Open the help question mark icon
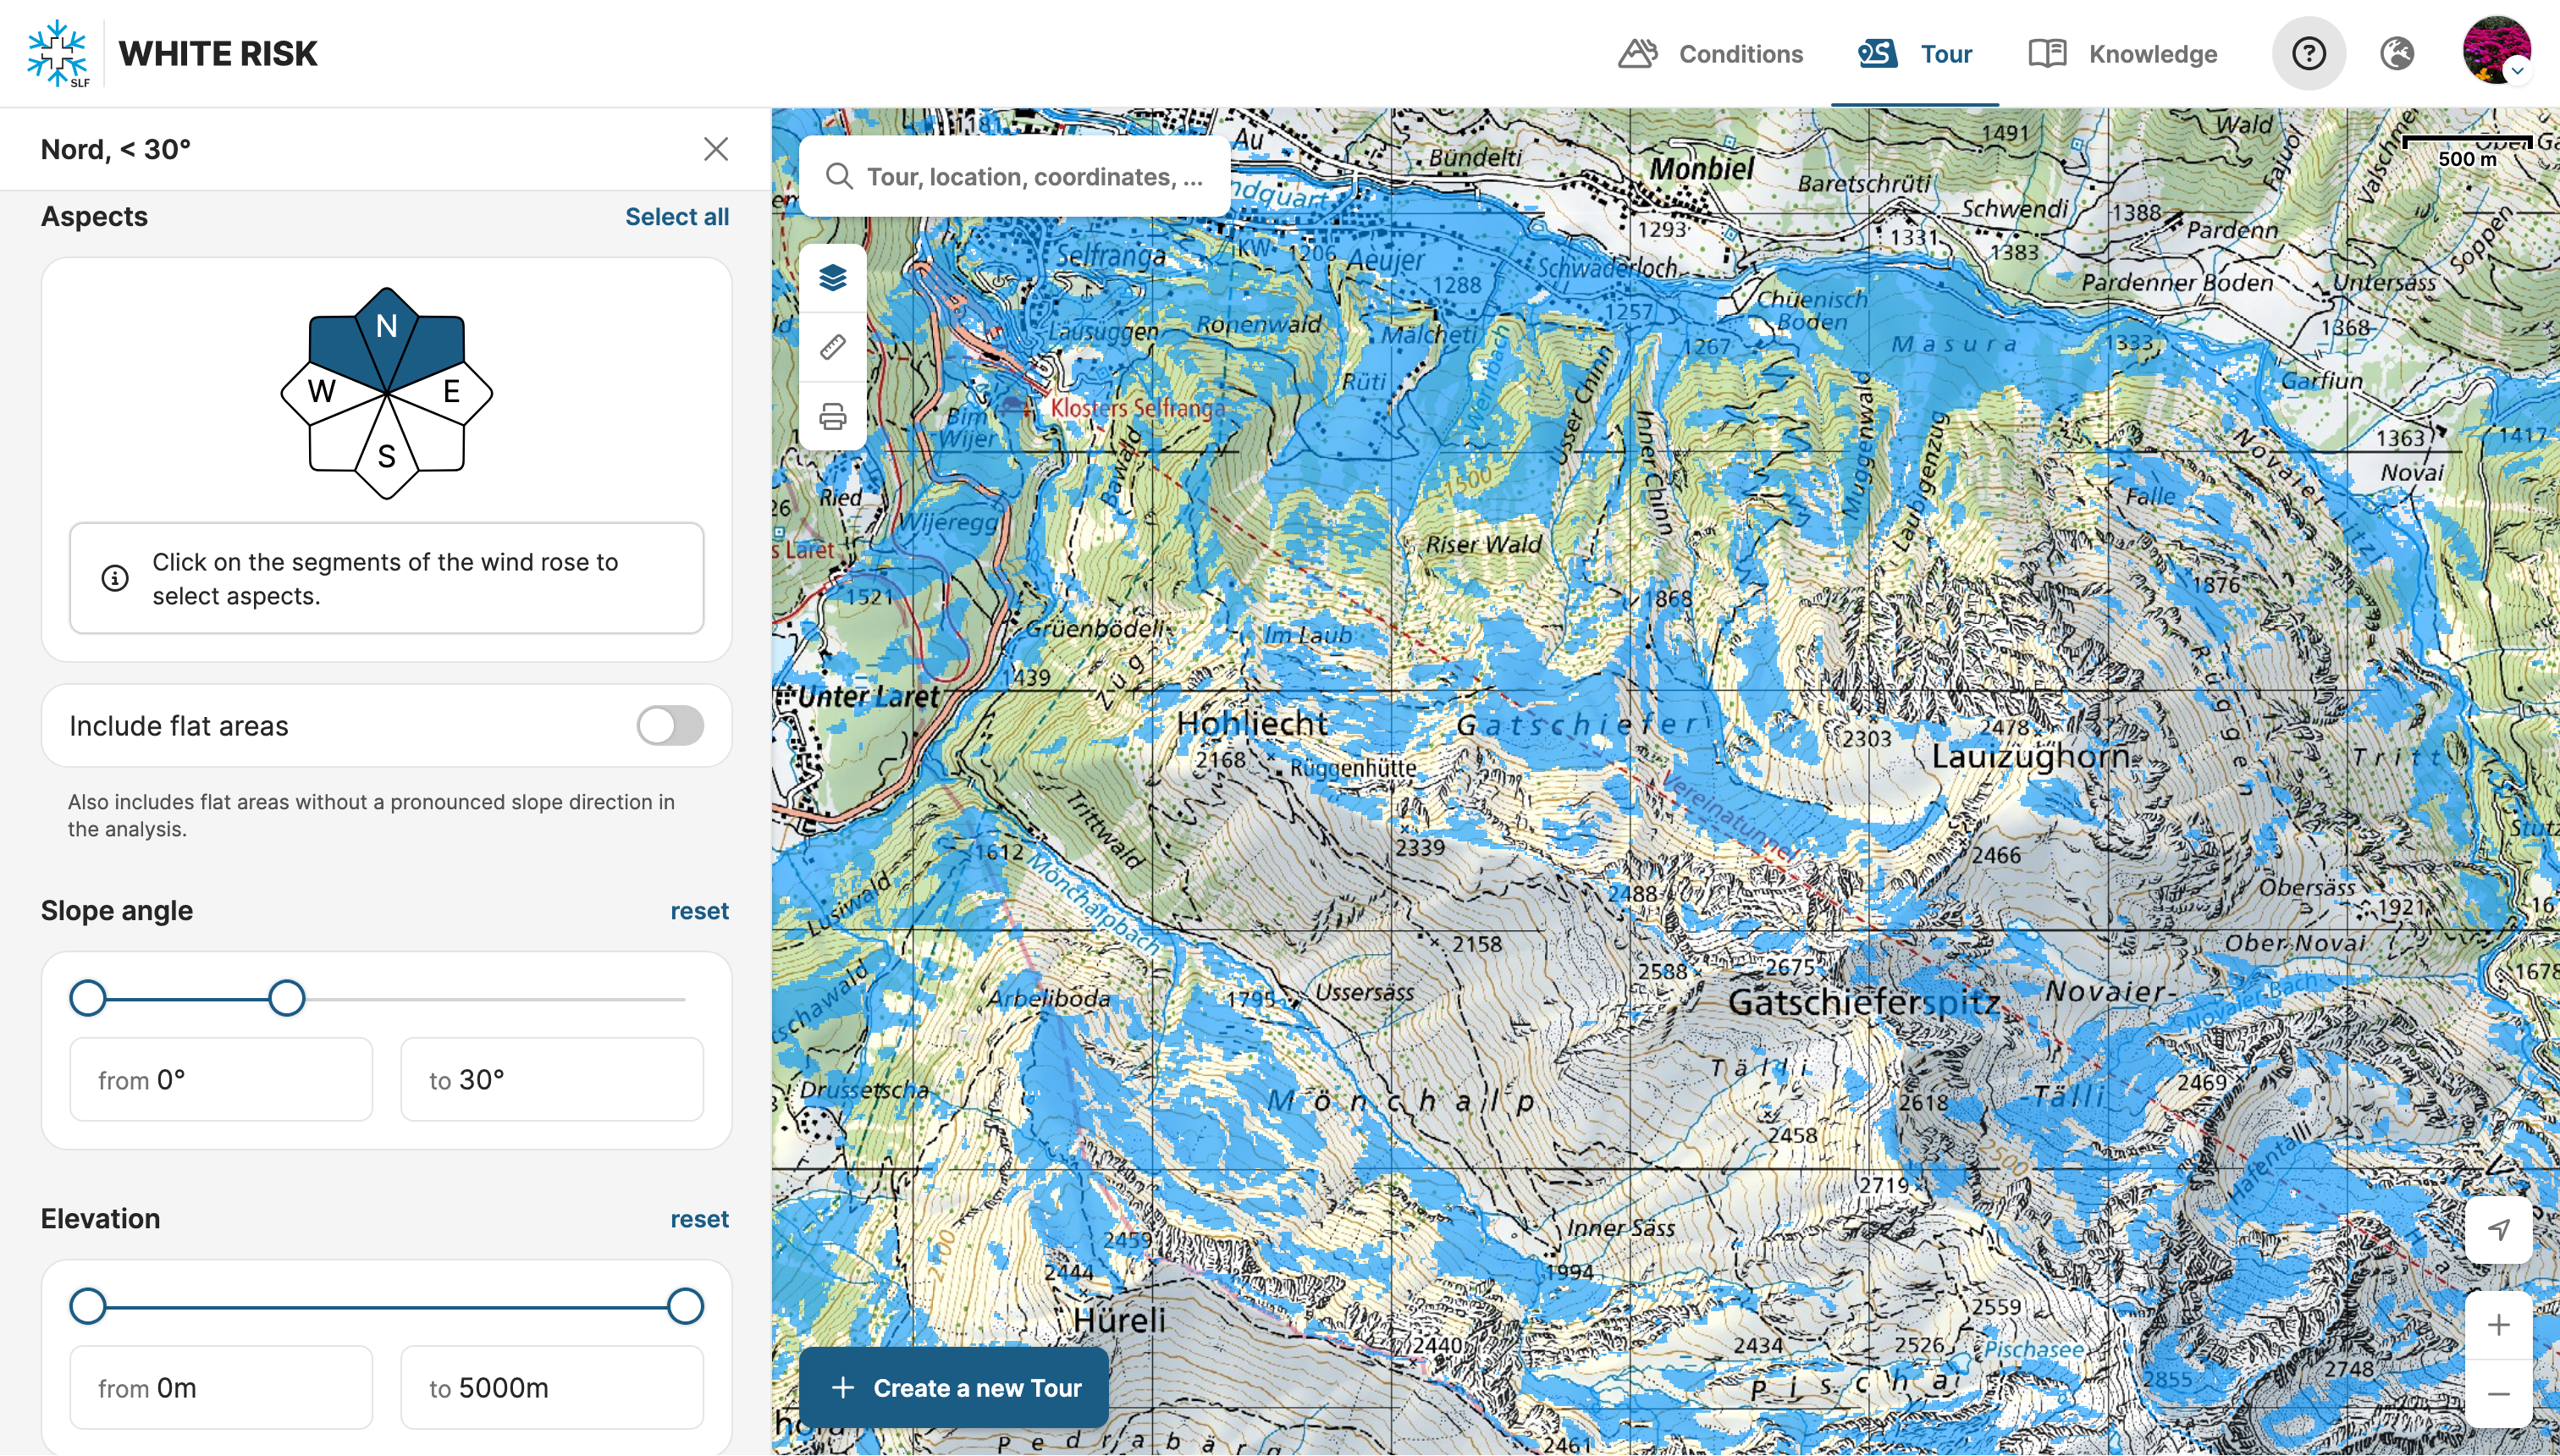This screenshot has height=1456, width=2560. pyautogui.click(x=2308, y=54)
